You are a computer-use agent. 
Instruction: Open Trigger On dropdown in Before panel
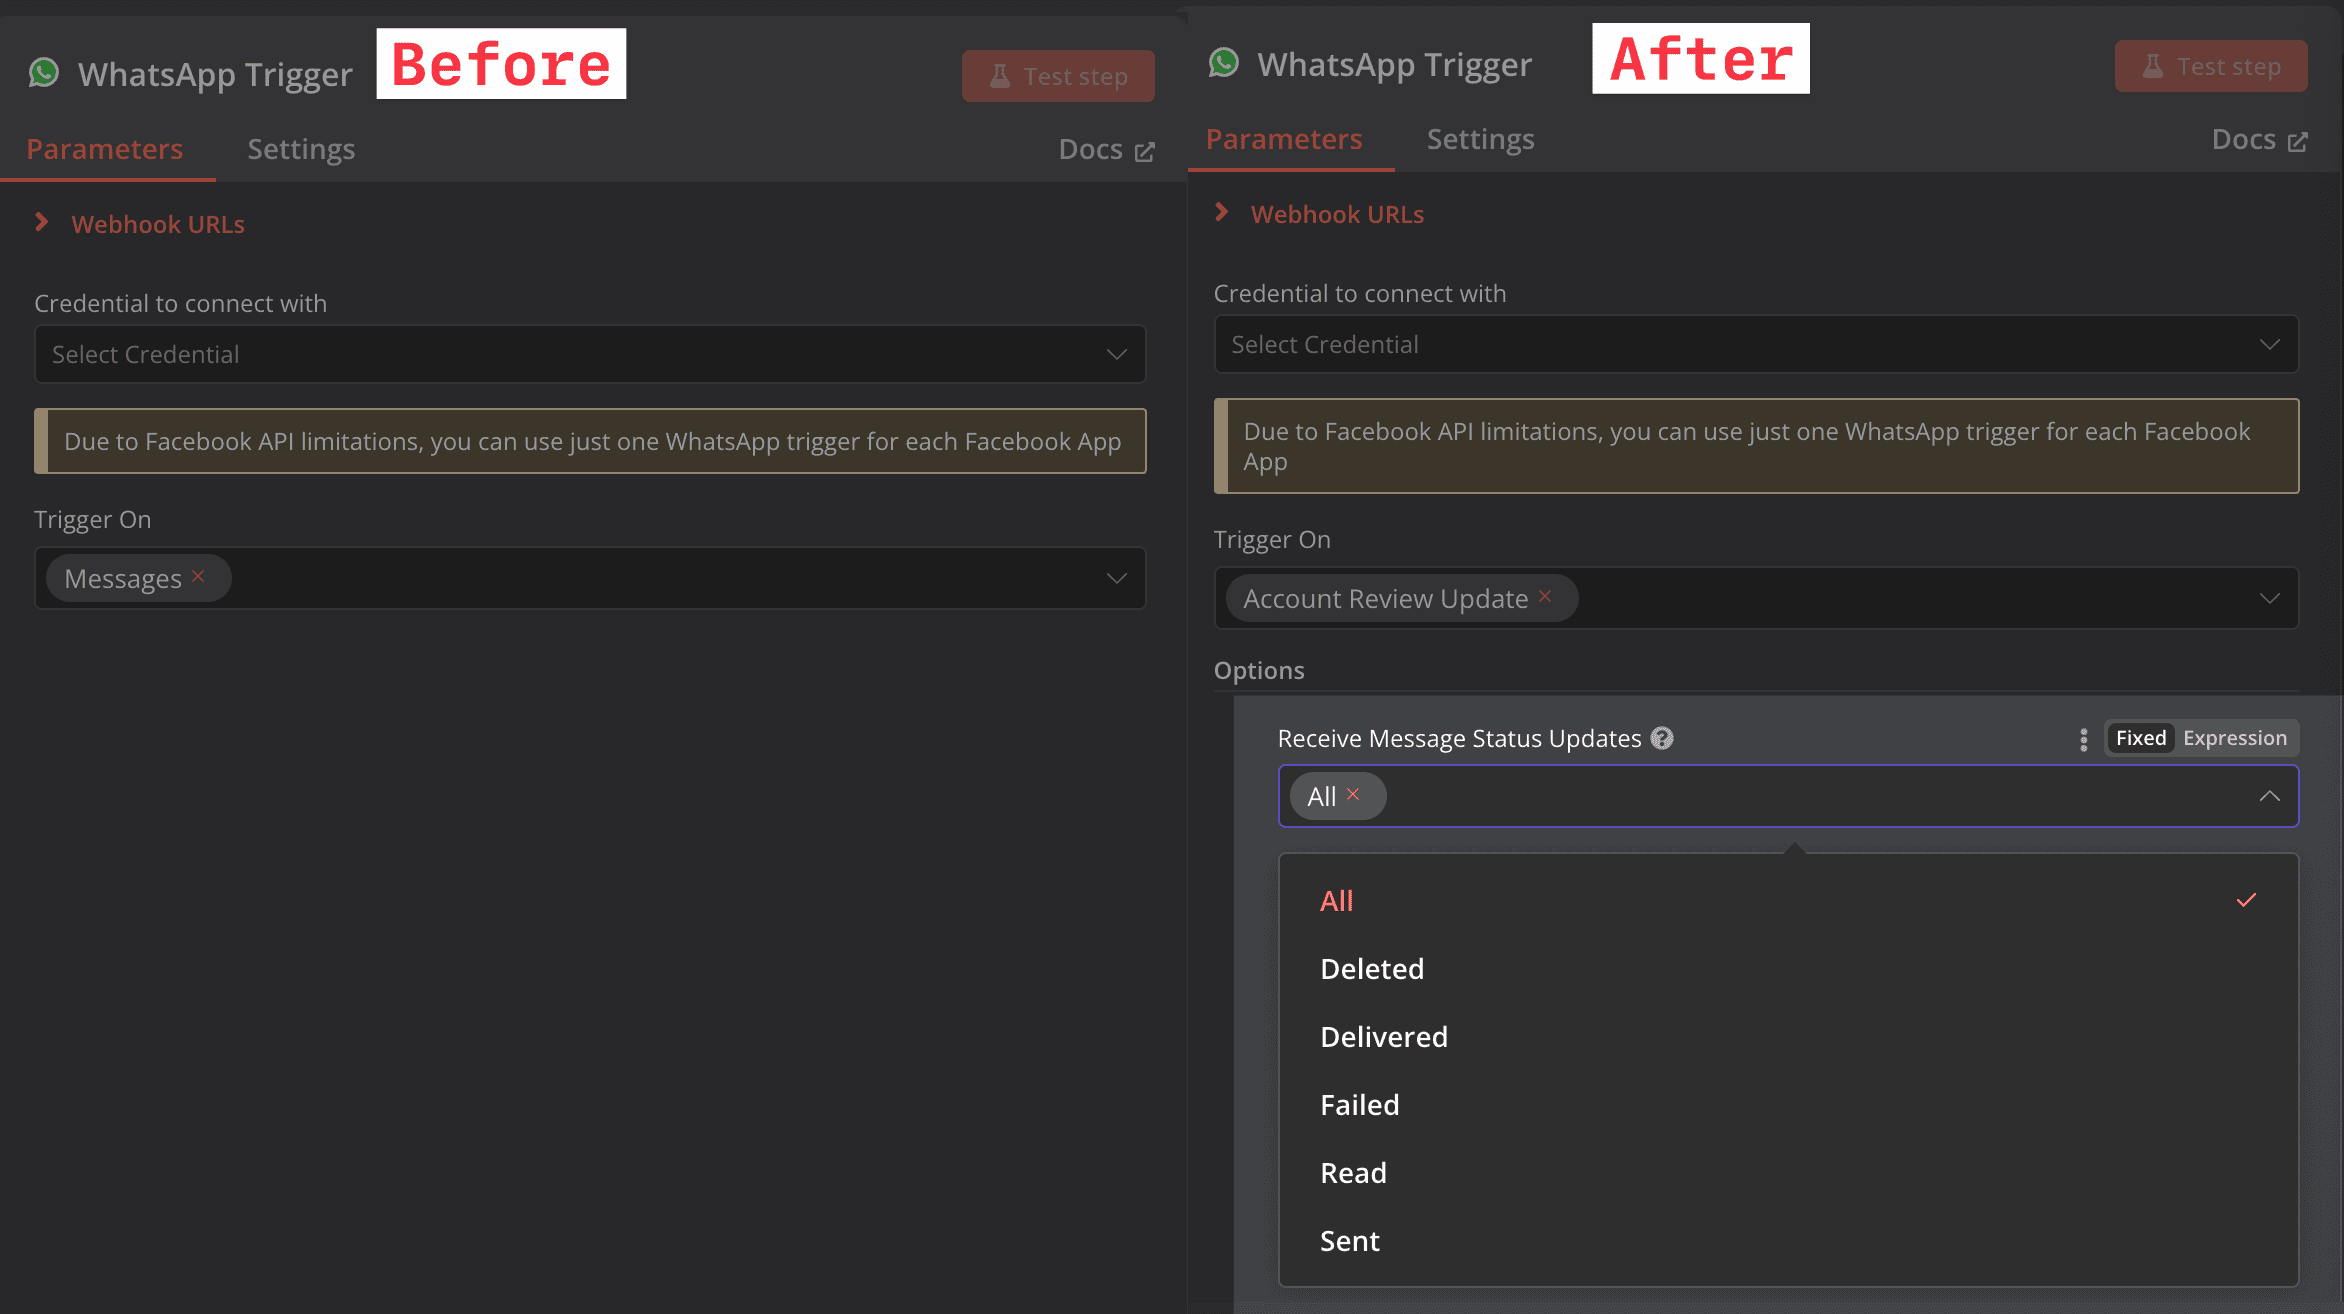1116,578
